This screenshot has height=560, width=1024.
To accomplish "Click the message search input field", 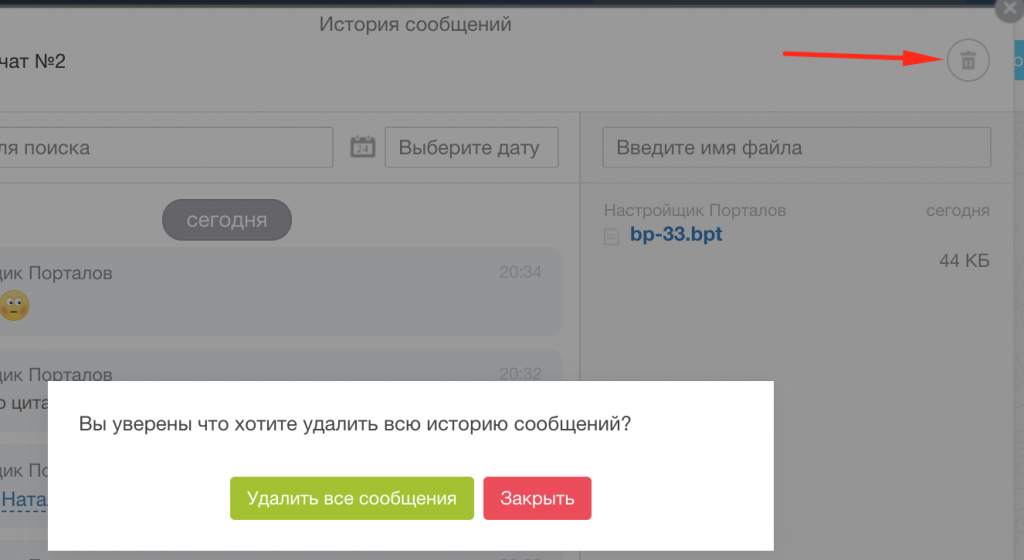I will pyautogui.click(x=166, y=148).
